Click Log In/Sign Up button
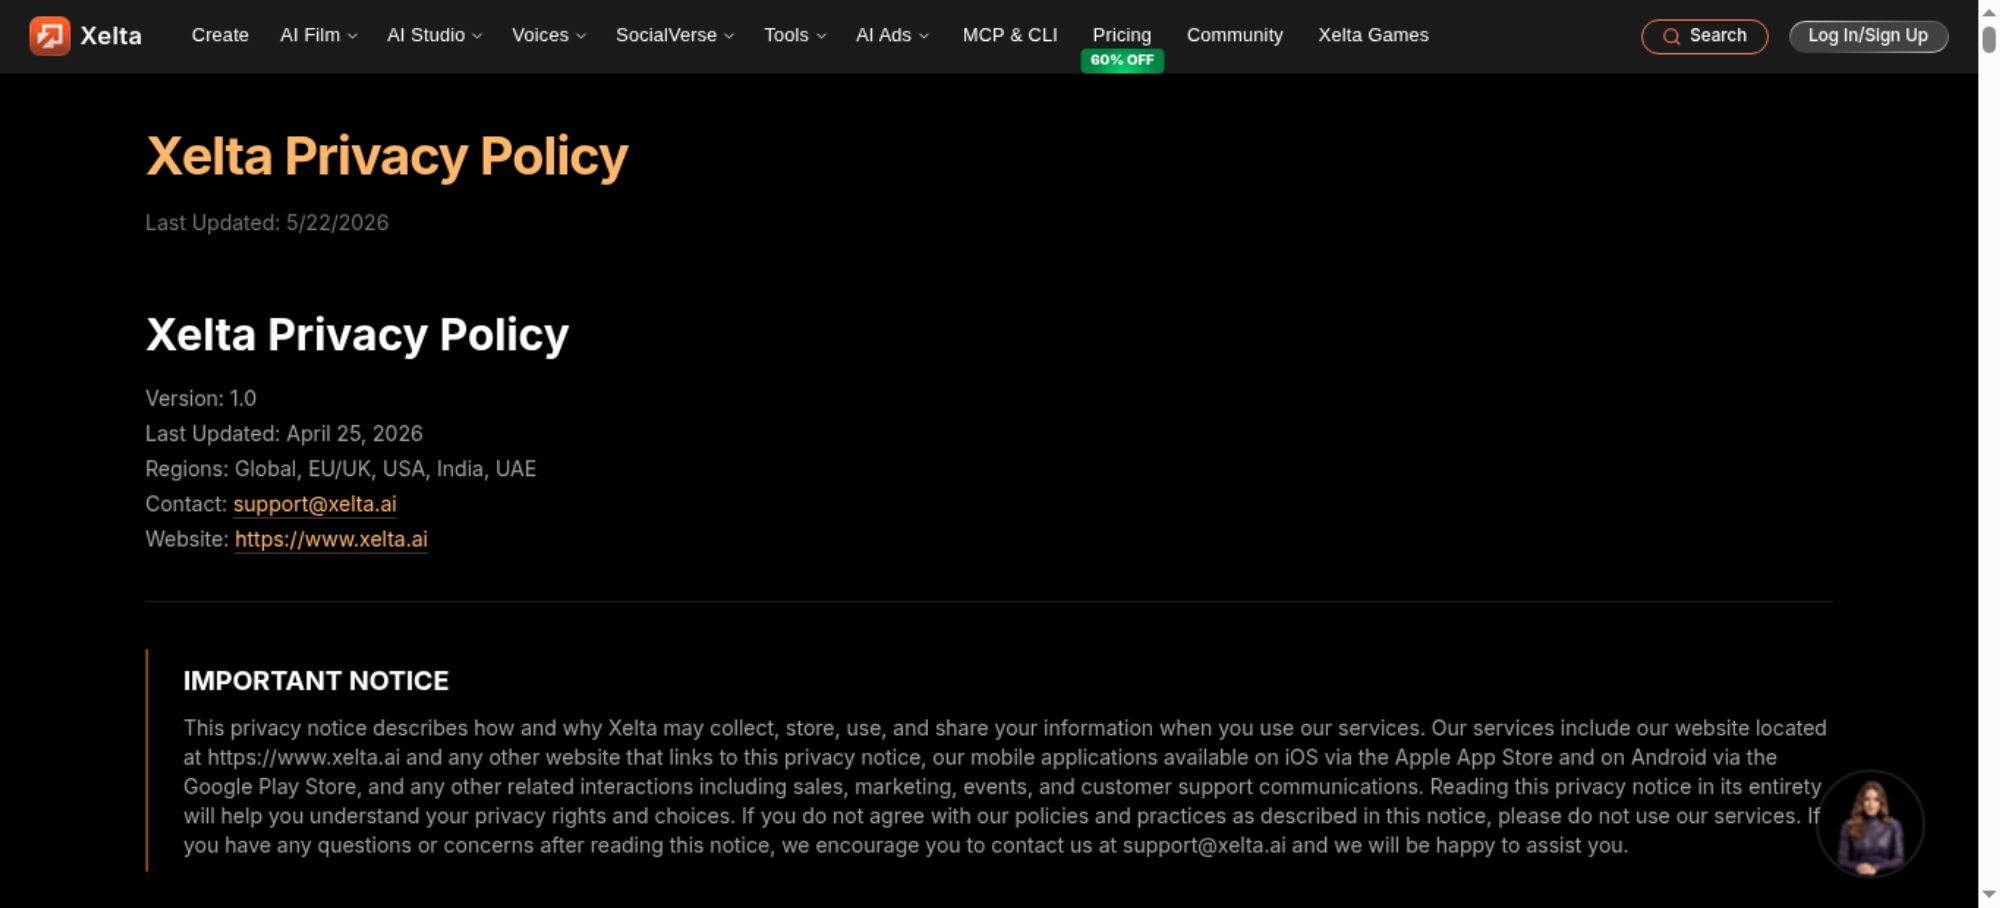 [1868, 36]
